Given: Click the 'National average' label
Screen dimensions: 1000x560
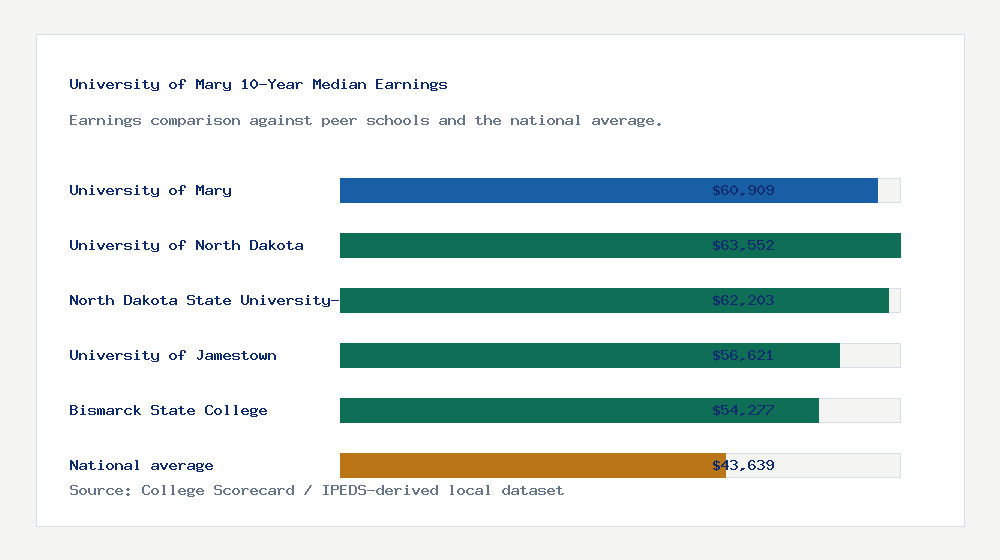Looking at the screenshot, I should [x=141, y=465].
